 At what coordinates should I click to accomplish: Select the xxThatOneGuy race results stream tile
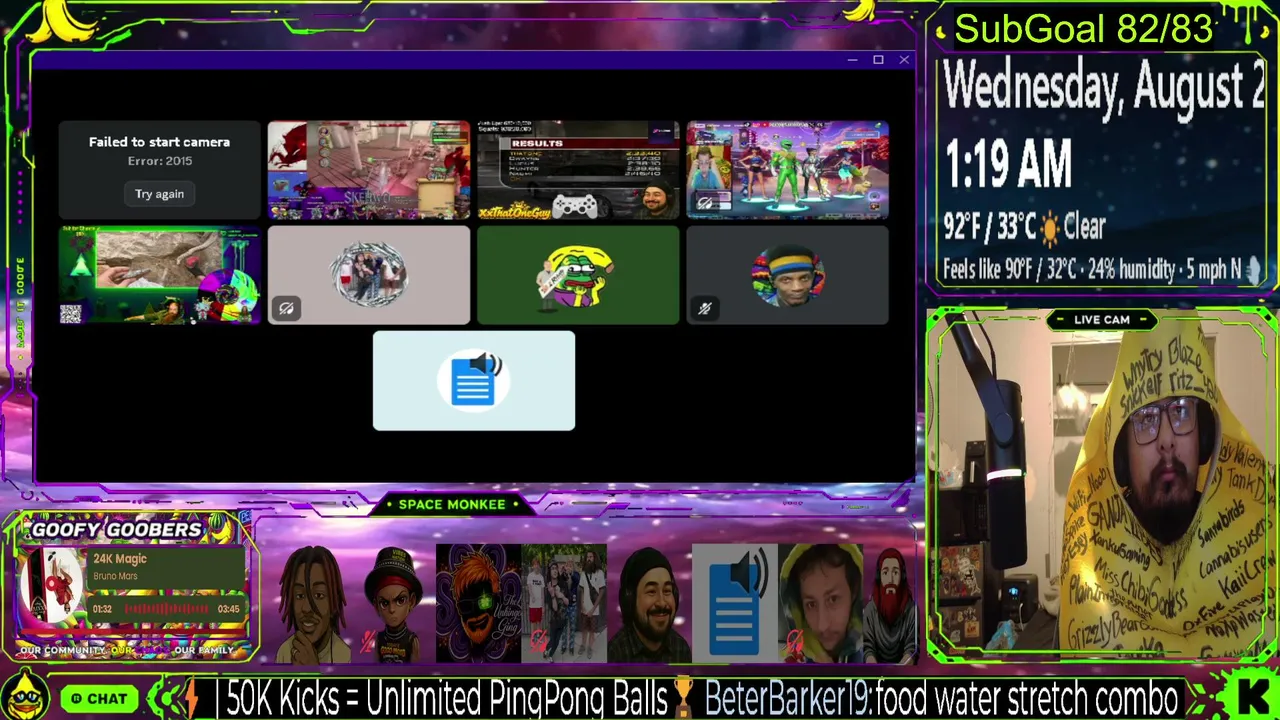578,170
